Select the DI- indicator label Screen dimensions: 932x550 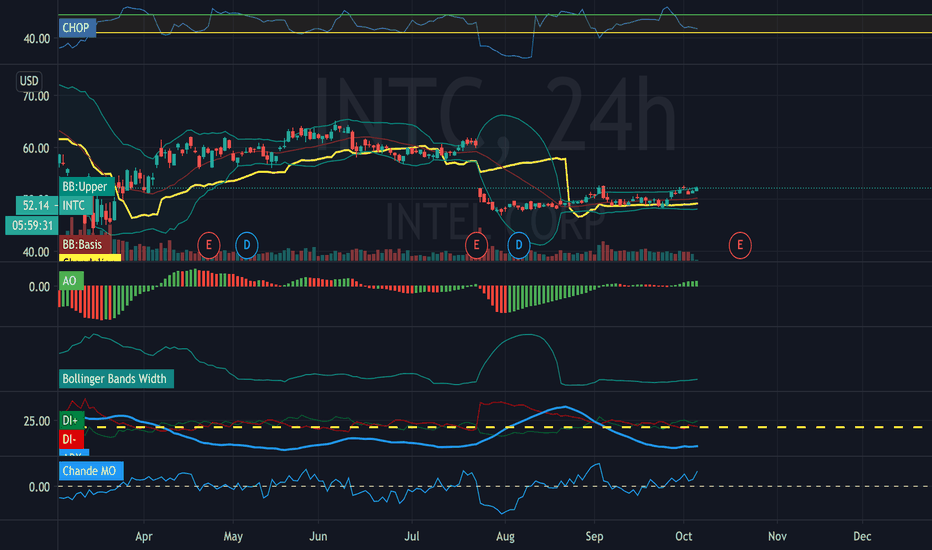coord(70,439)
